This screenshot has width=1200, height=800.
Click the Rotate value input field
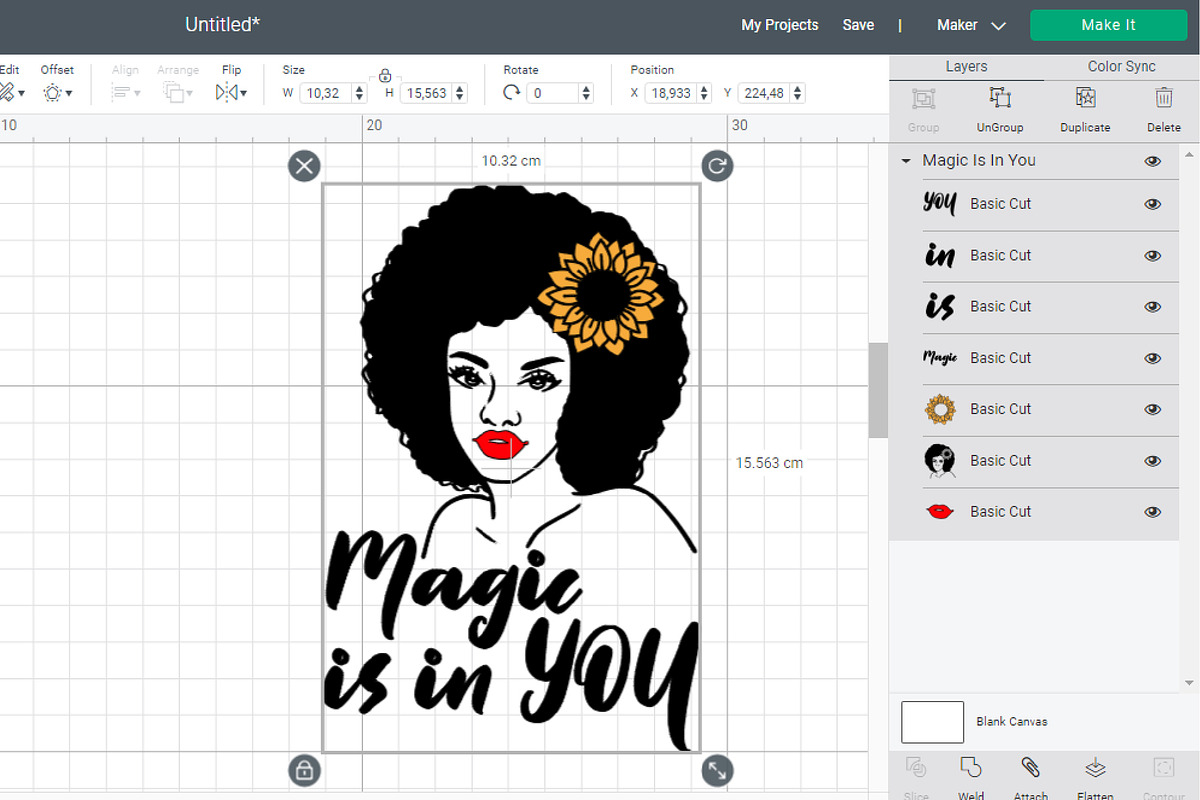[553, 93]
